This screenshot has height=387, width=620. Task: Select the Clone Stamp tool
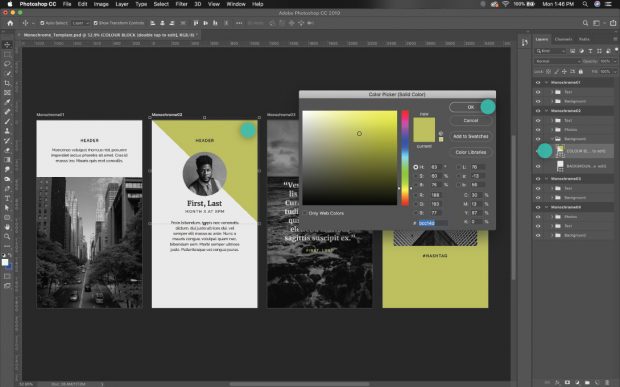pos(7,131)
